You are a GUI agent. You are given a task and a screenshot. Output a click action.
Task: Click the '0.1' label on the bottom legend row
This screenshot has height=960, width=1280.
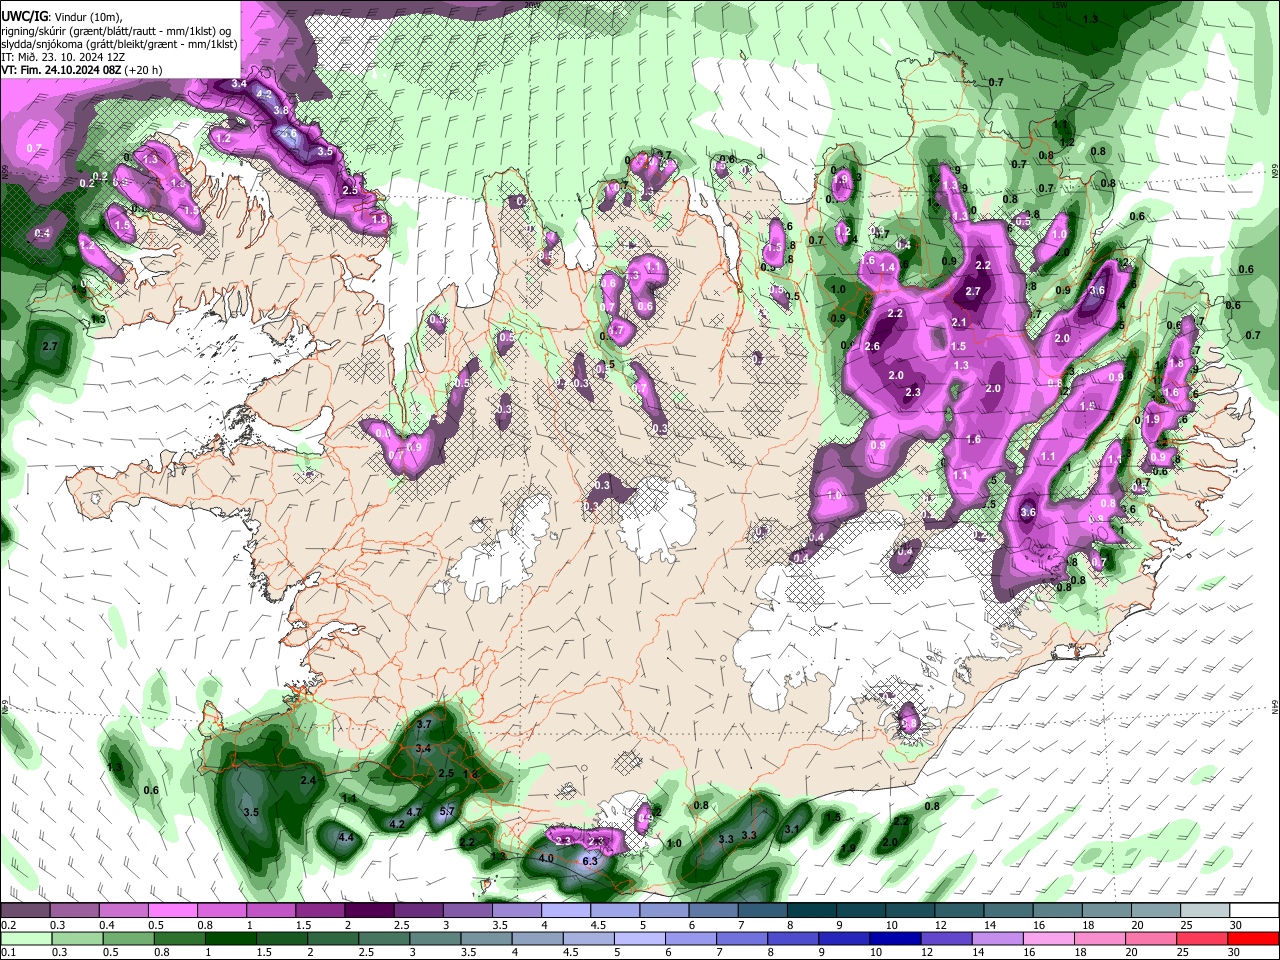[8, 952]
